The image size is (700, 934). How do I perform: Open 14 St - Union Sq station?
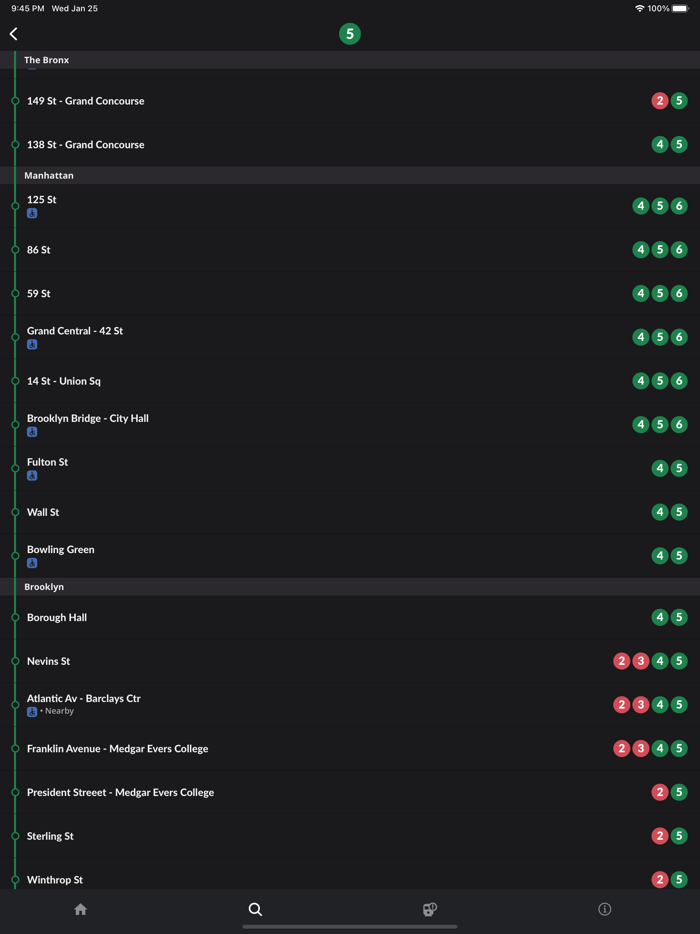(350, 381)
